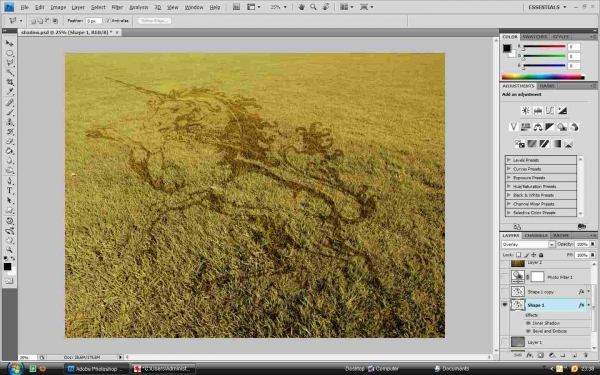Switch to the Channels tab
Screen dimensions: 600x375
[x=536, y=235]
